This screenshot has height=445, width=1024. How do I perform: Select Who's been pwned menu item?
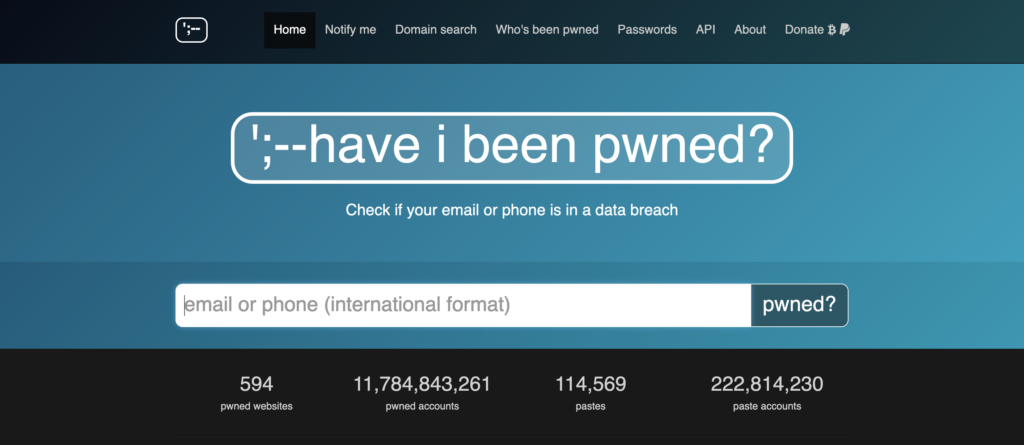click(x=547, y=30)
